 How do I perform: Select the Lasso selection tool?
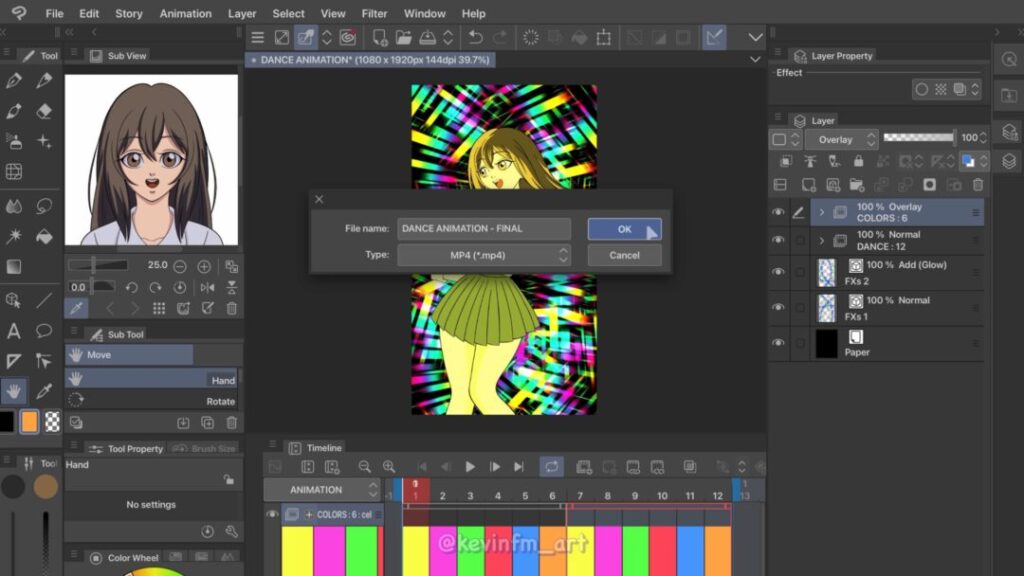click(x=44, y=206)
